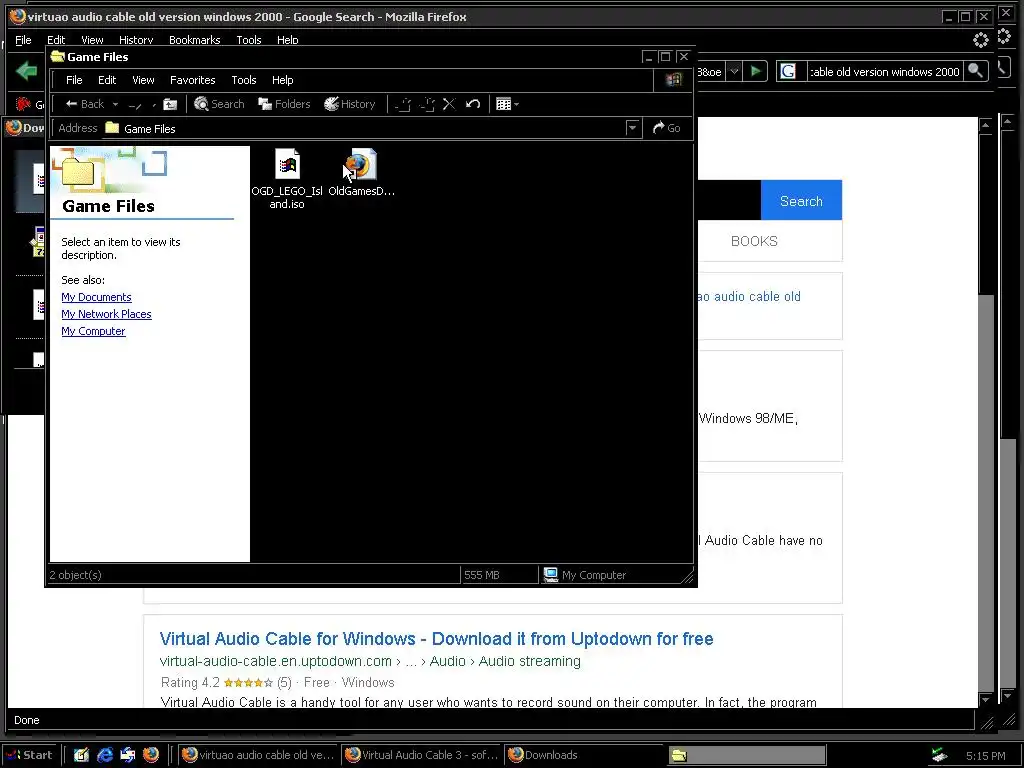Open Search pane in Game Files window
1024x768 pixels.
(x=219, y=104)
